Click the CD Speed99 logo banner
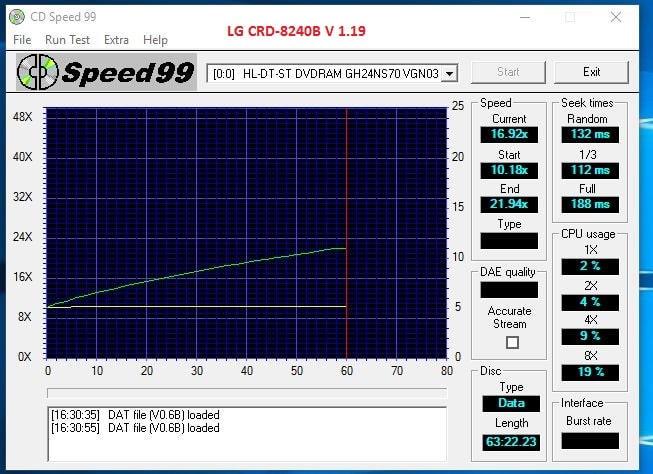Image resolution: width=653 pixels, height=474 pixels. [x=106, y=72]
